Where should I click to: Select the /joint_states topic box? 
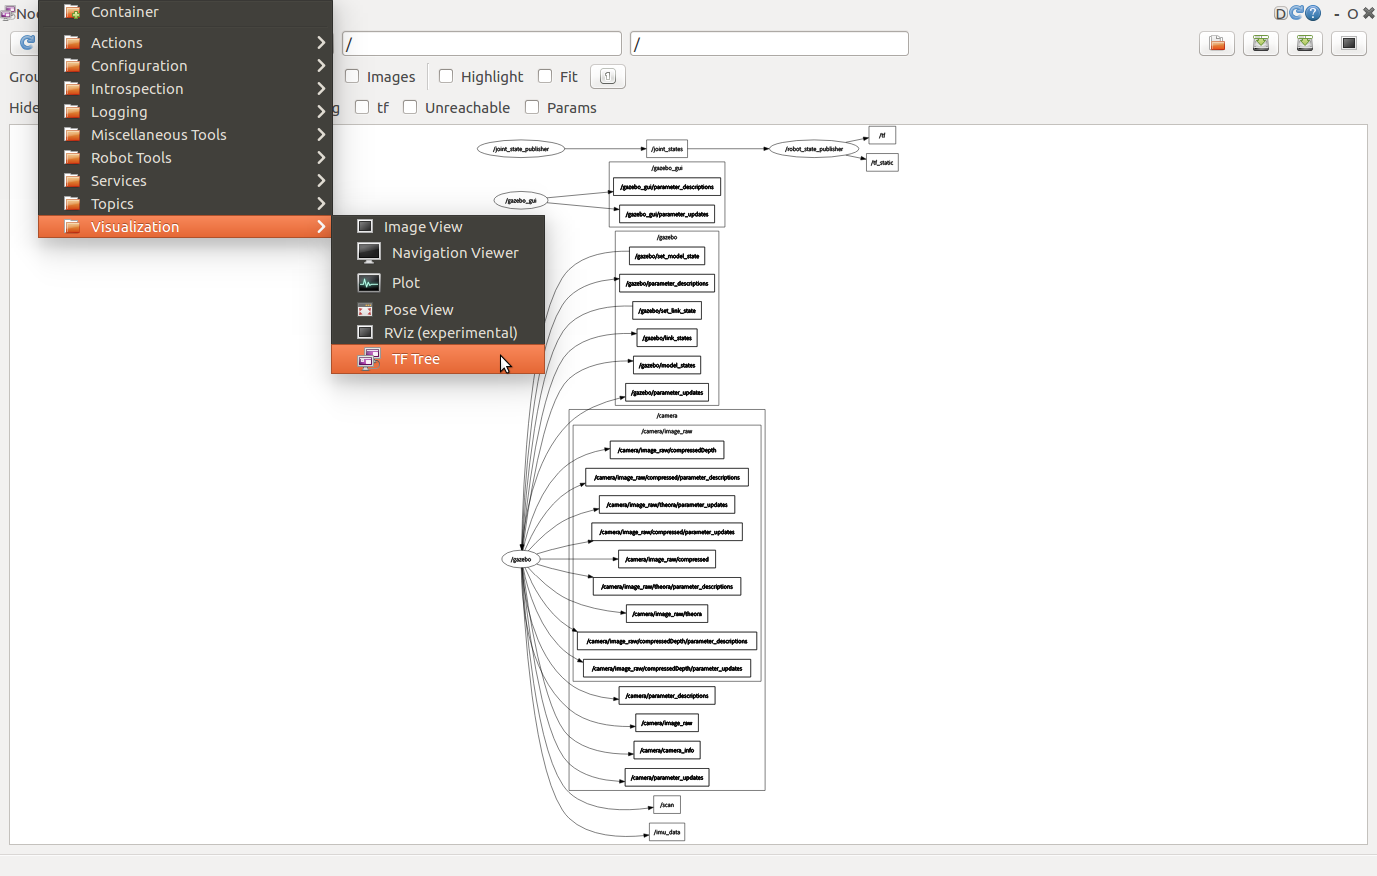click(x=667, y=149)
